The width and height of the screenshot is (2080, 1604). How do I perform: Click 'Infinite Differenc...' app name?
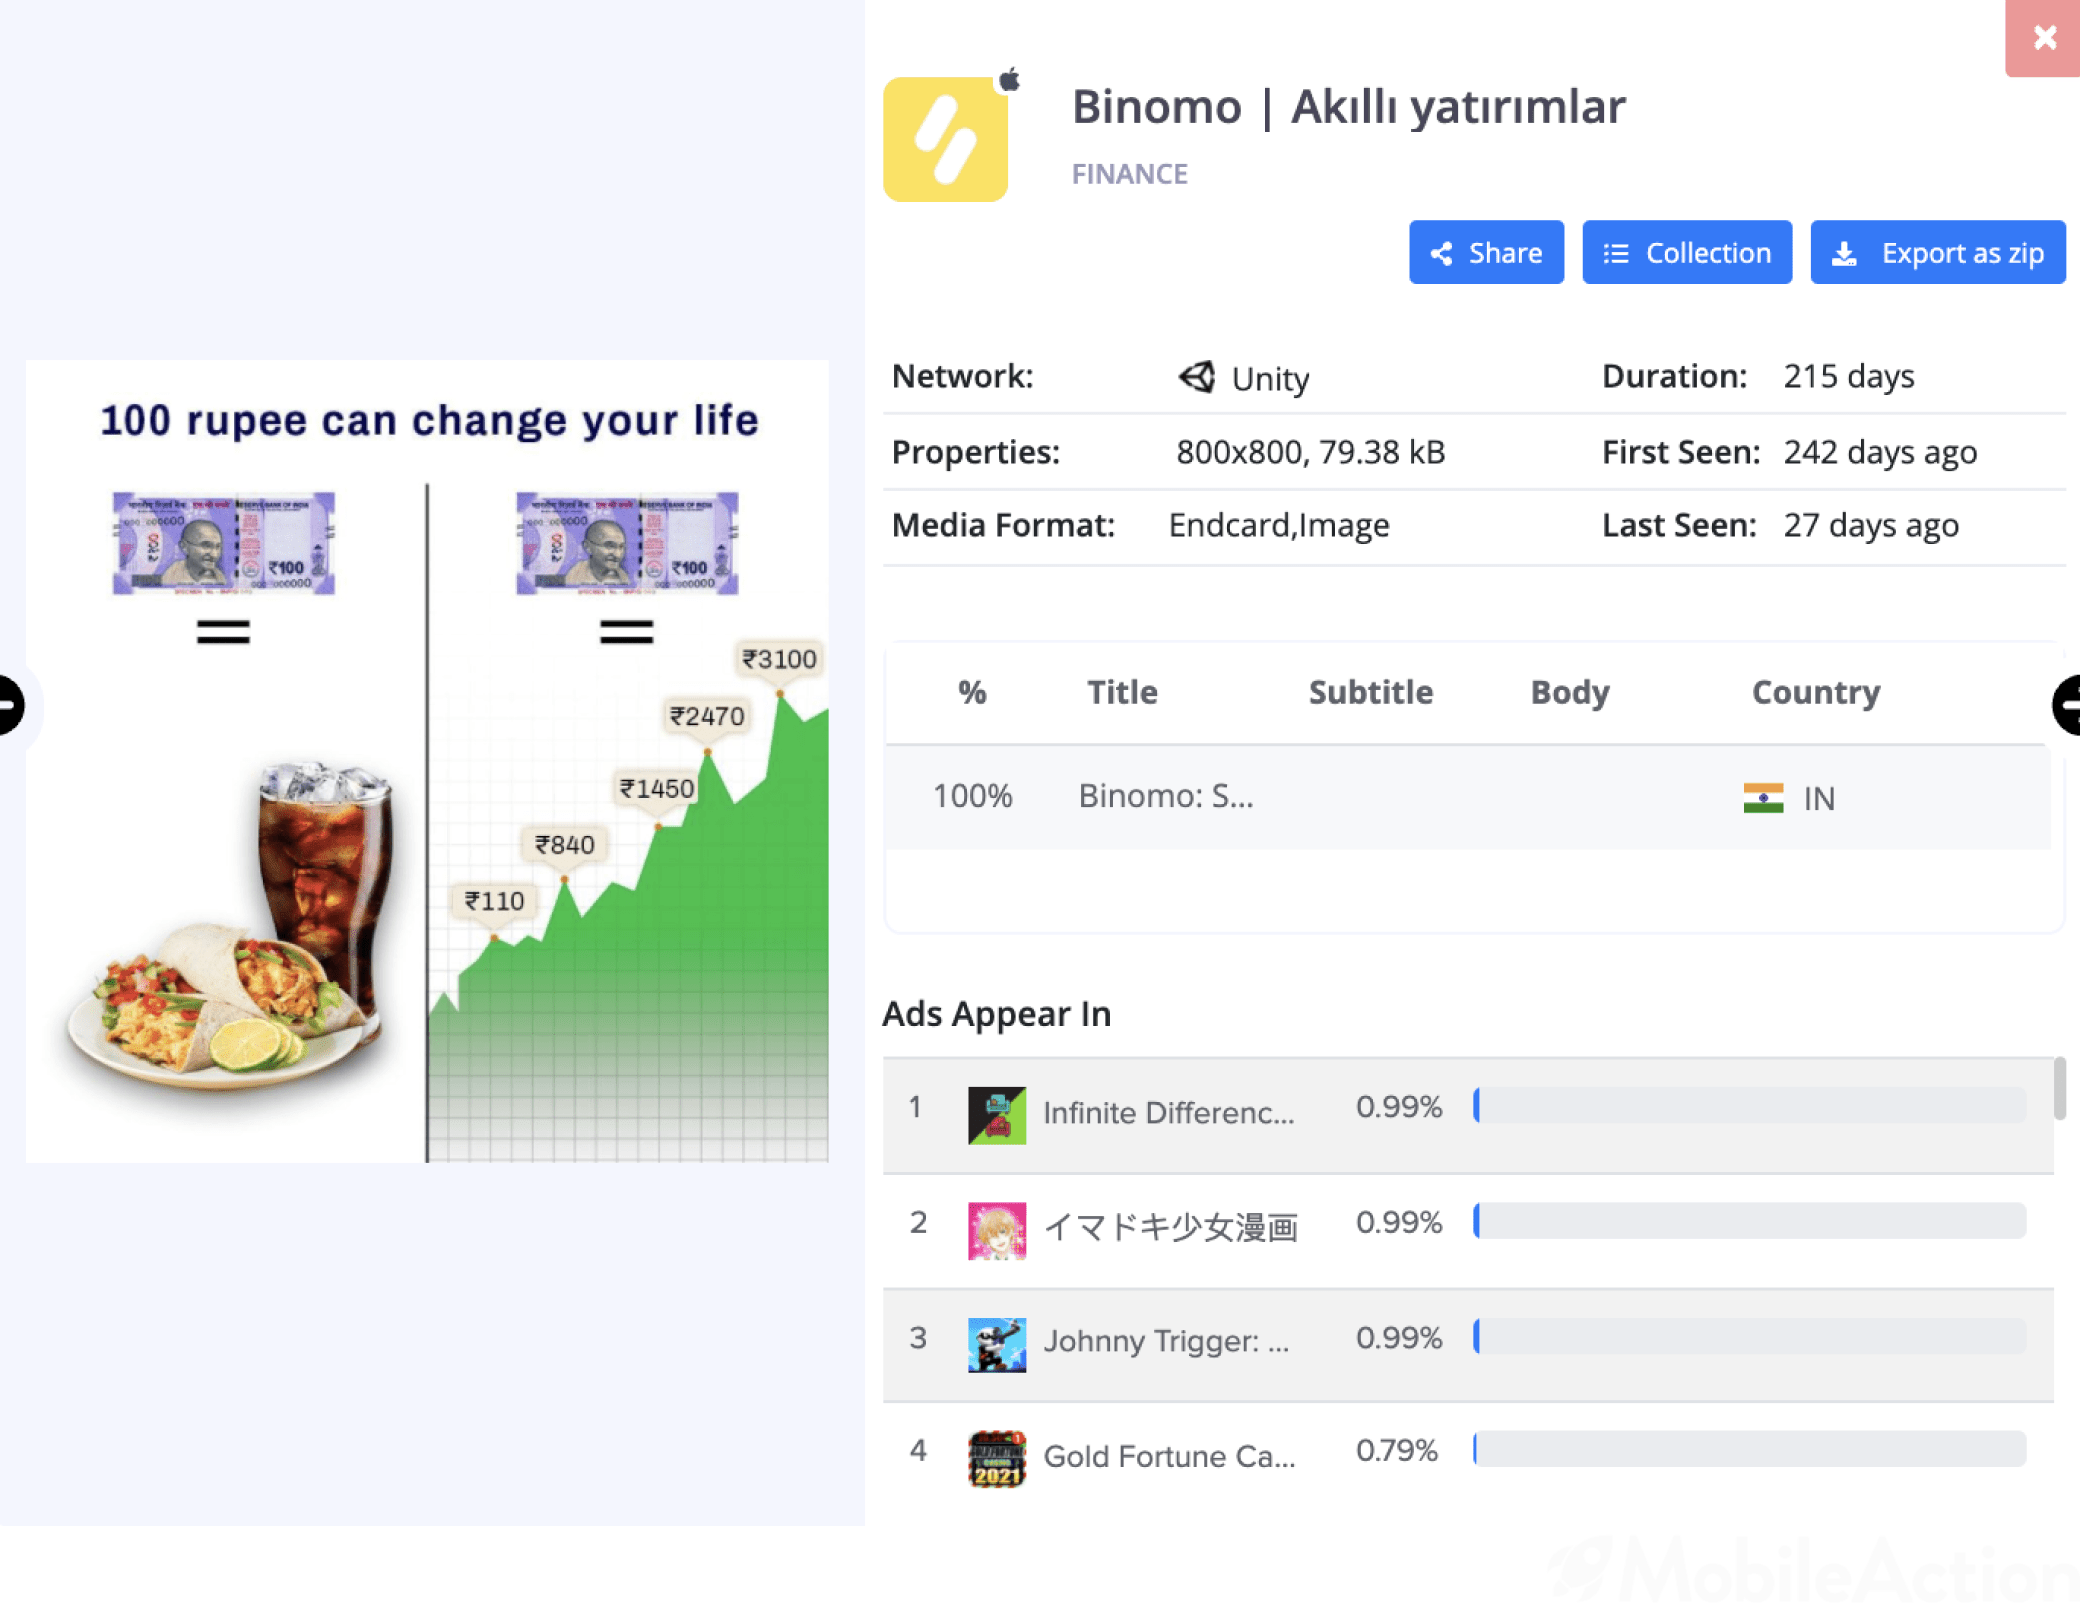click(x=1168, y=1113)
